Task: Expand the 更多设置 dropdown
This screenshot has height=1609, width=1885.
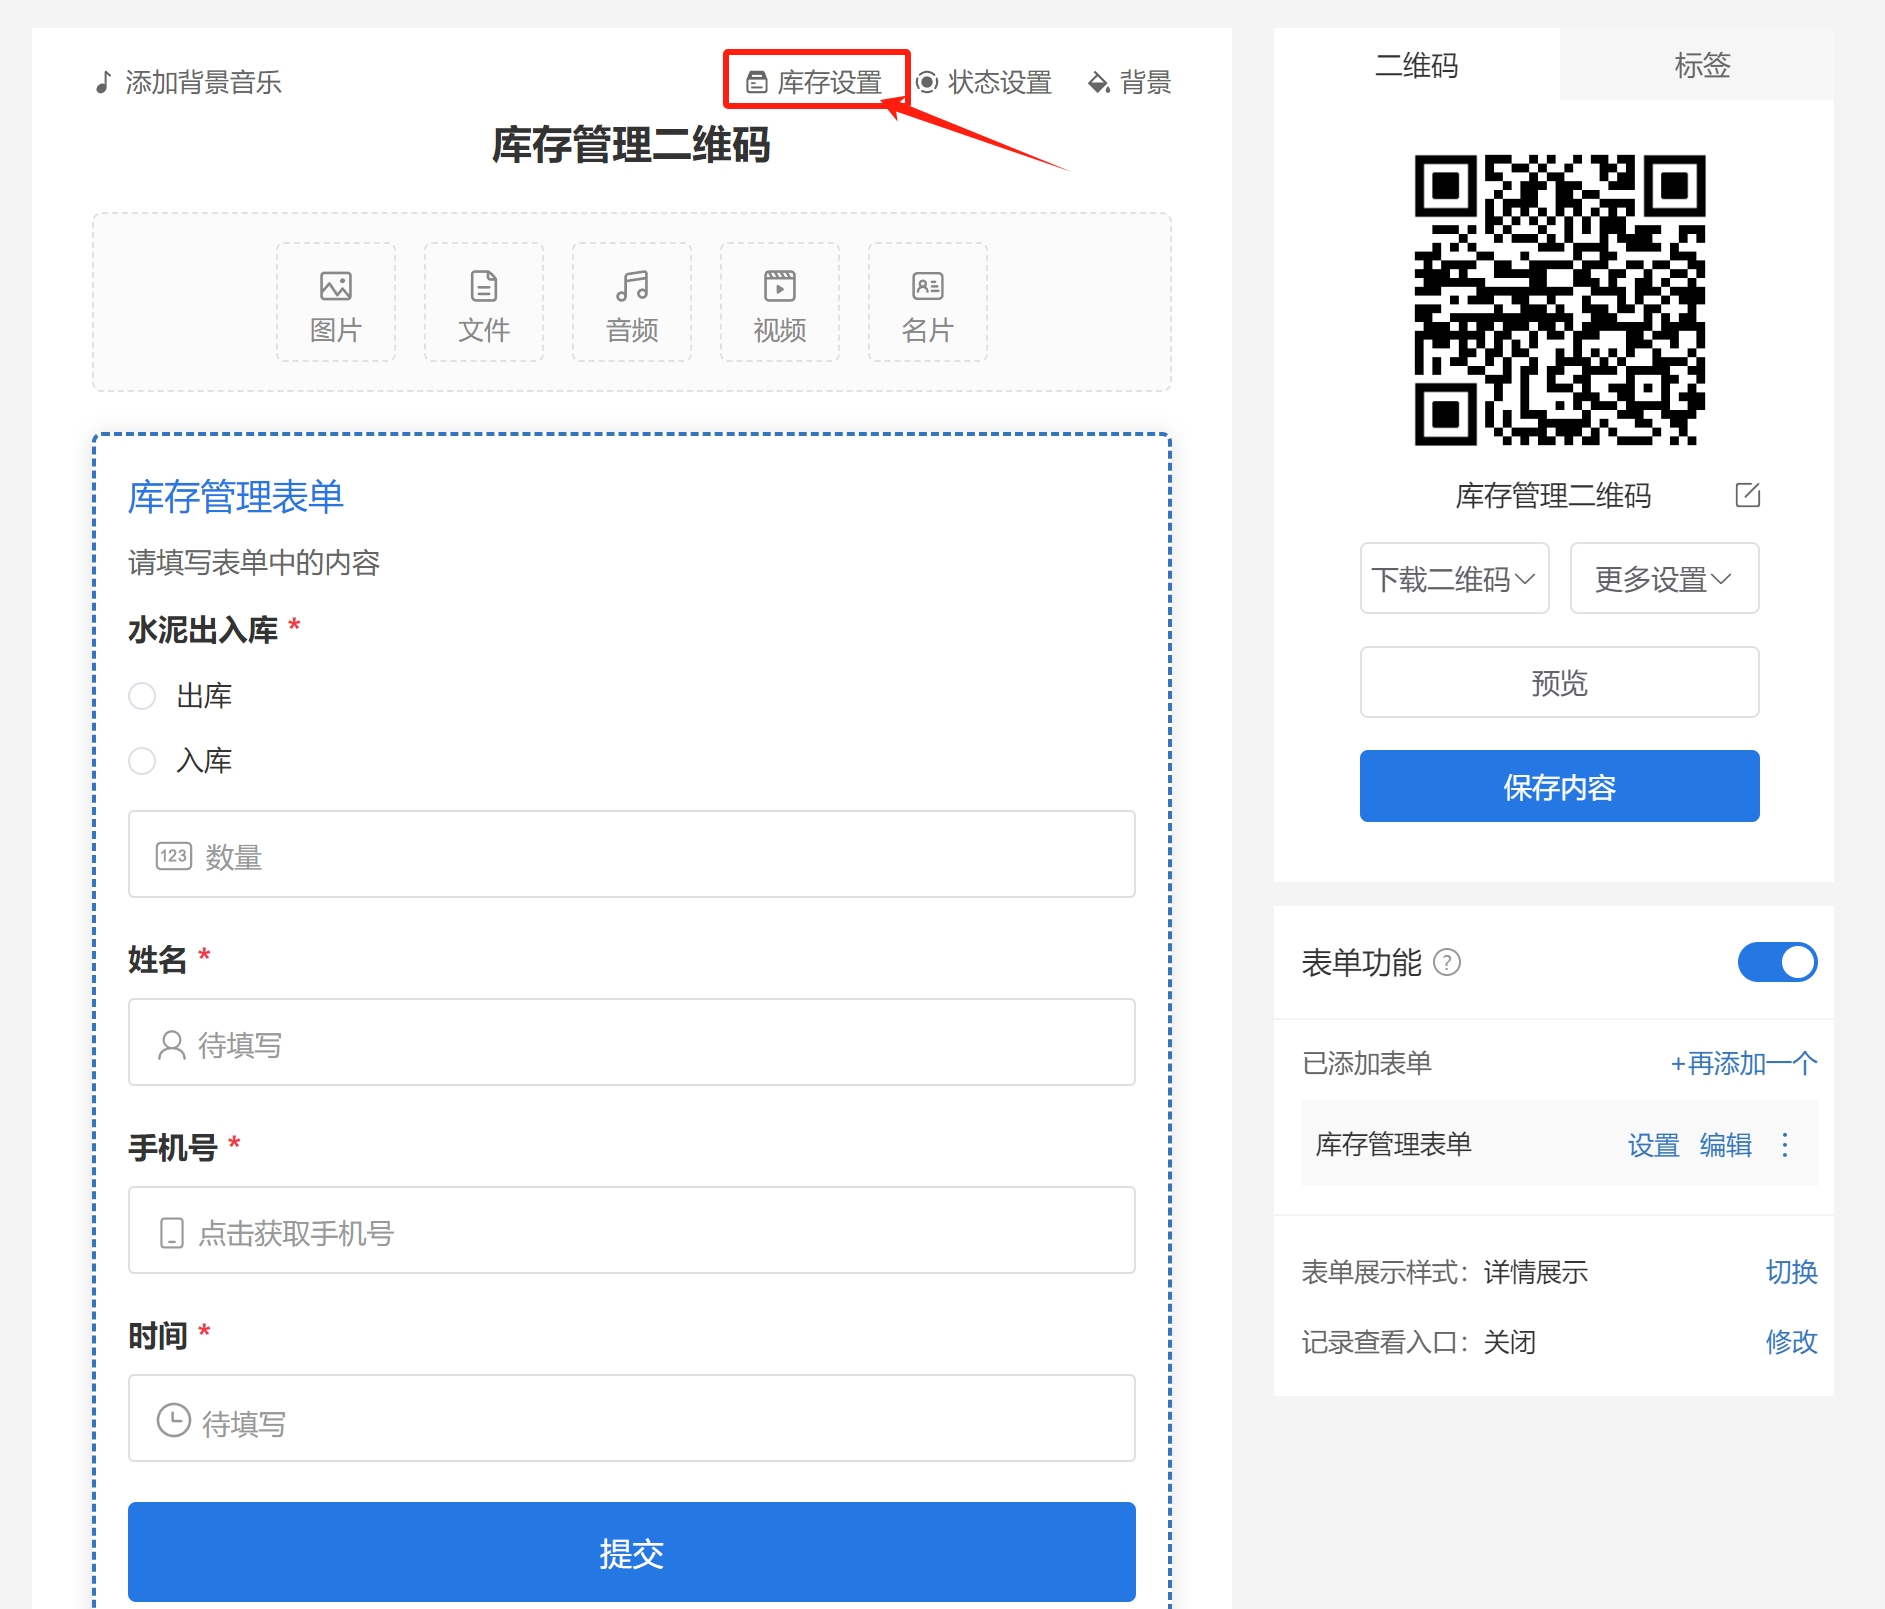Action: [1665, 579]
